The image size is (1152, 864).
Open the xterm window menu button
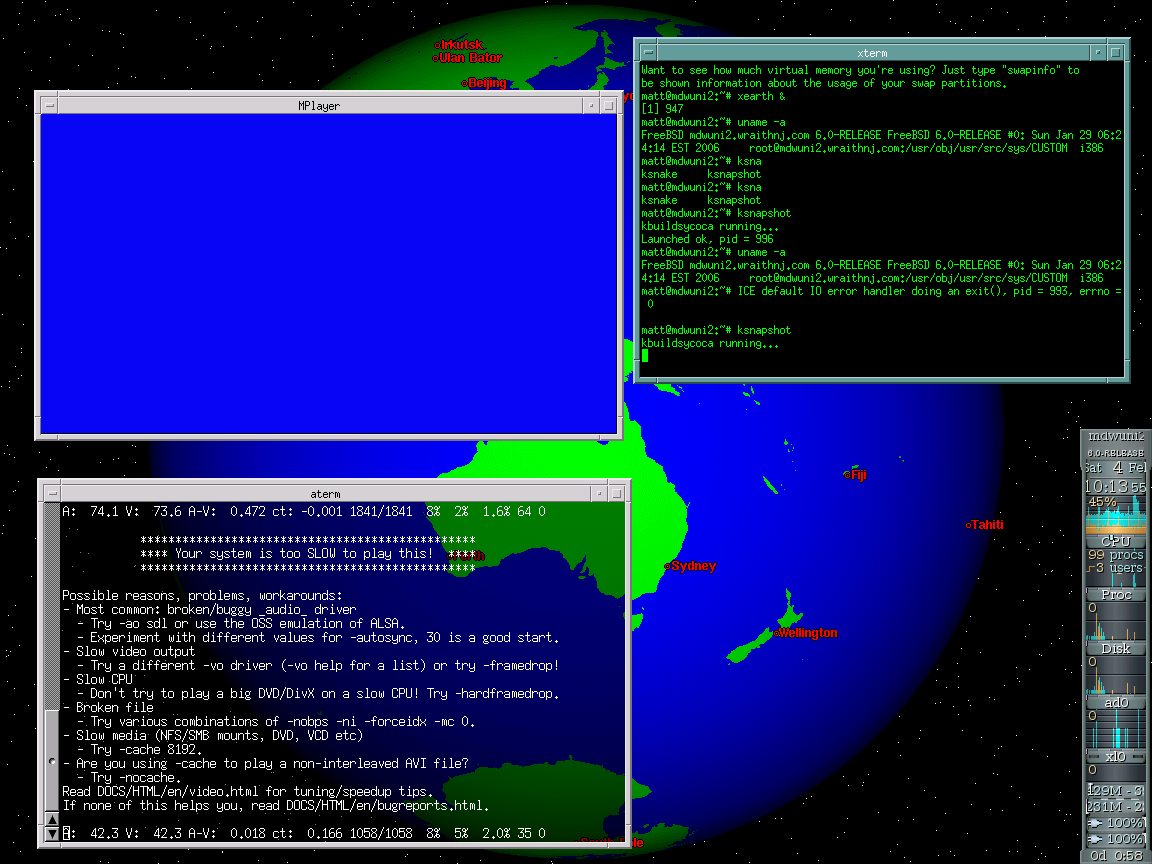pos(648,52)
